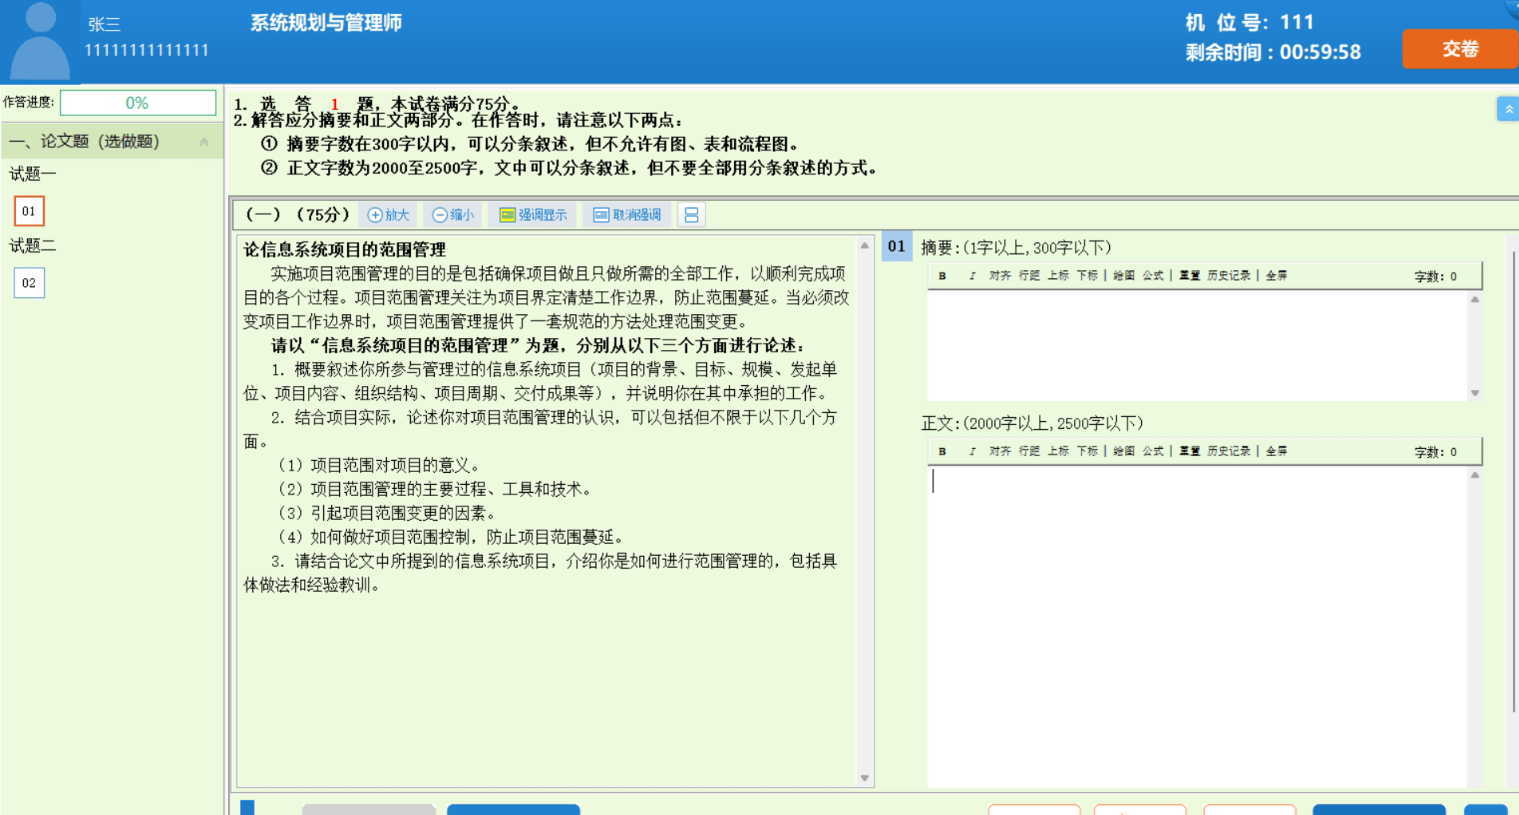Open 对齐 alignment options in 摘要 toolbar
This screenshot has height=815, width=1519.
[999, 276]
